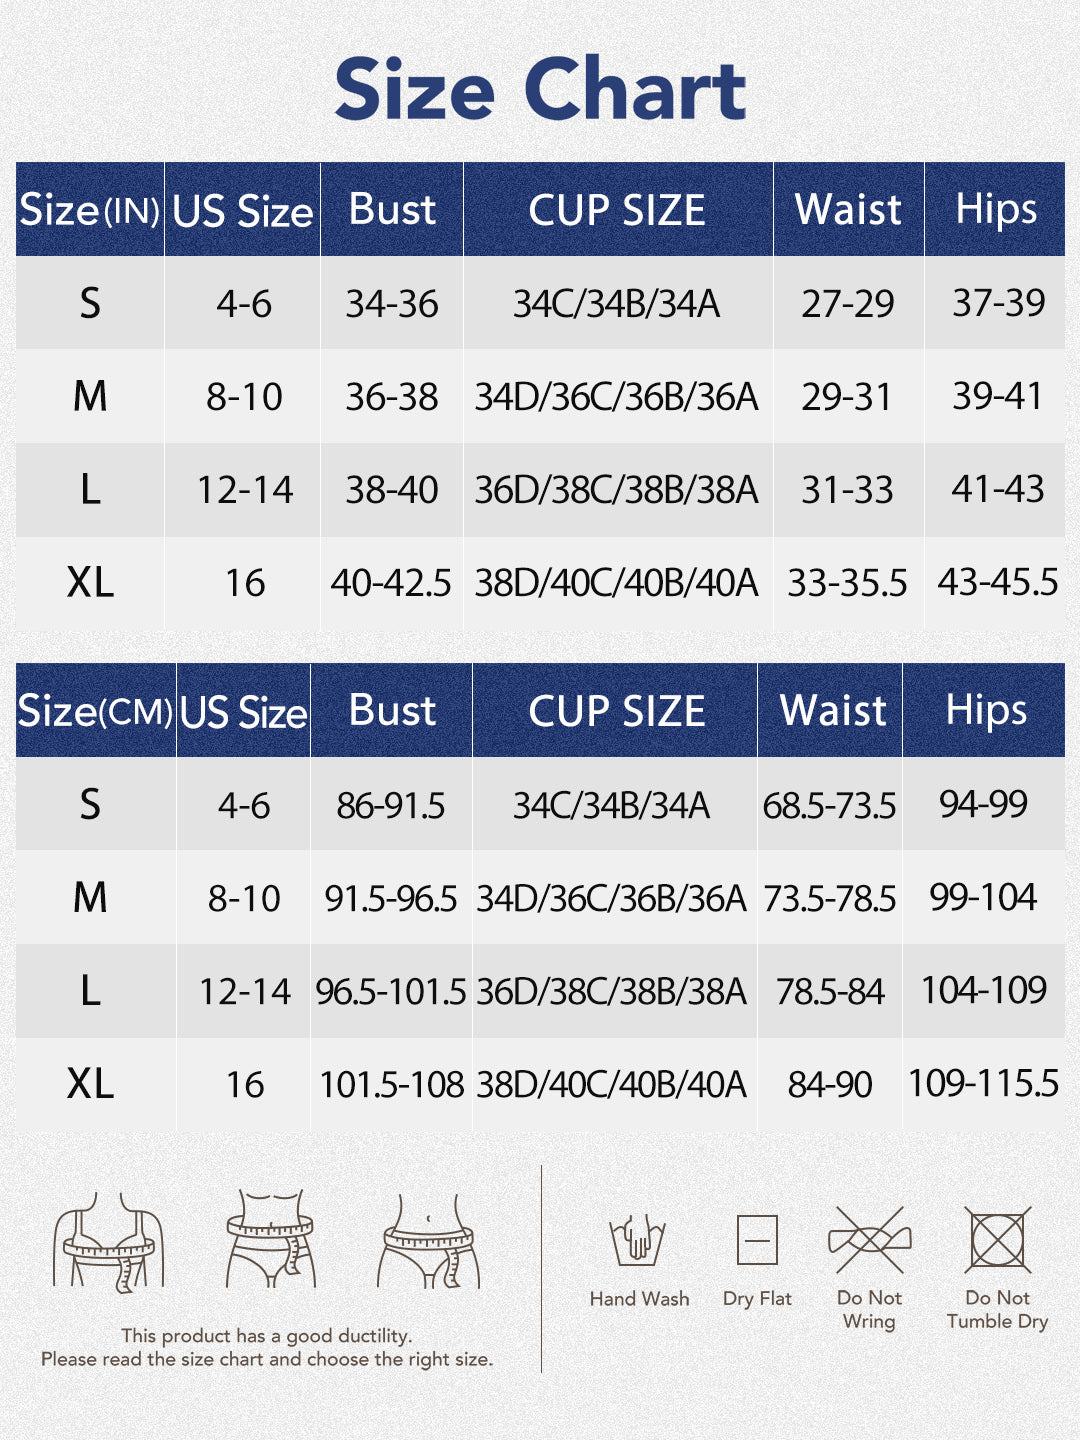Click the Size Chart title
The height and width of the screenshot is (1440, 1080).
(x=540, y=90)
